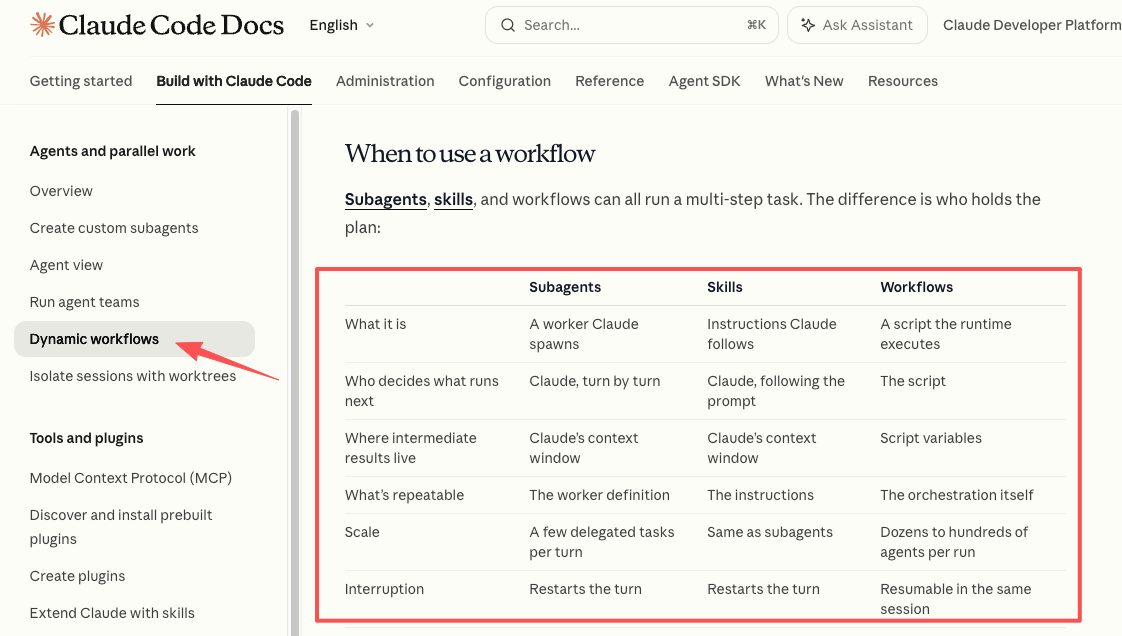Click the 'Interruption' row label
Image resolution: width=1122 pixels, height=636 pixels.
click(x=384, y=589)
